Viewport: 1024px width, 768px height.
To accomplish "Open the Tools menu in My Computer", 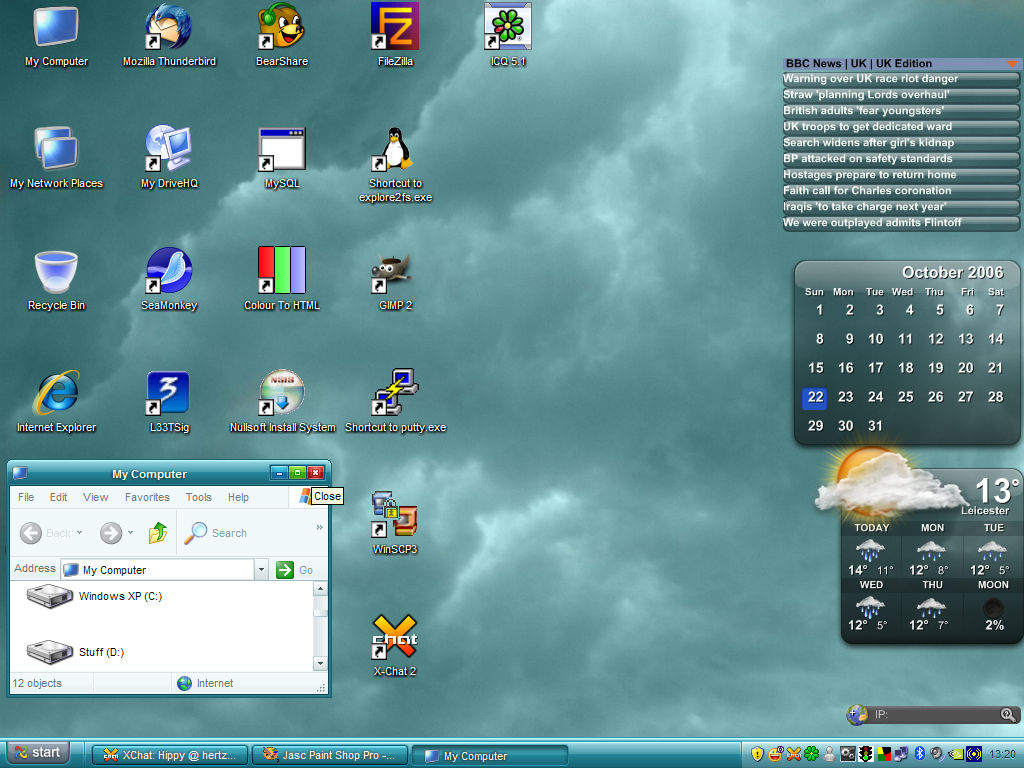I will point(199,497).
